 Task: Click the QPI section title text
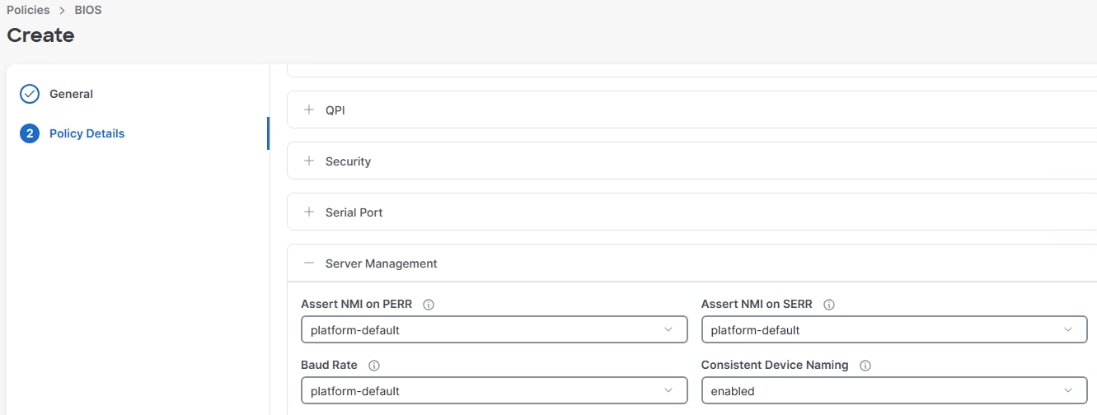pos(335,111)
